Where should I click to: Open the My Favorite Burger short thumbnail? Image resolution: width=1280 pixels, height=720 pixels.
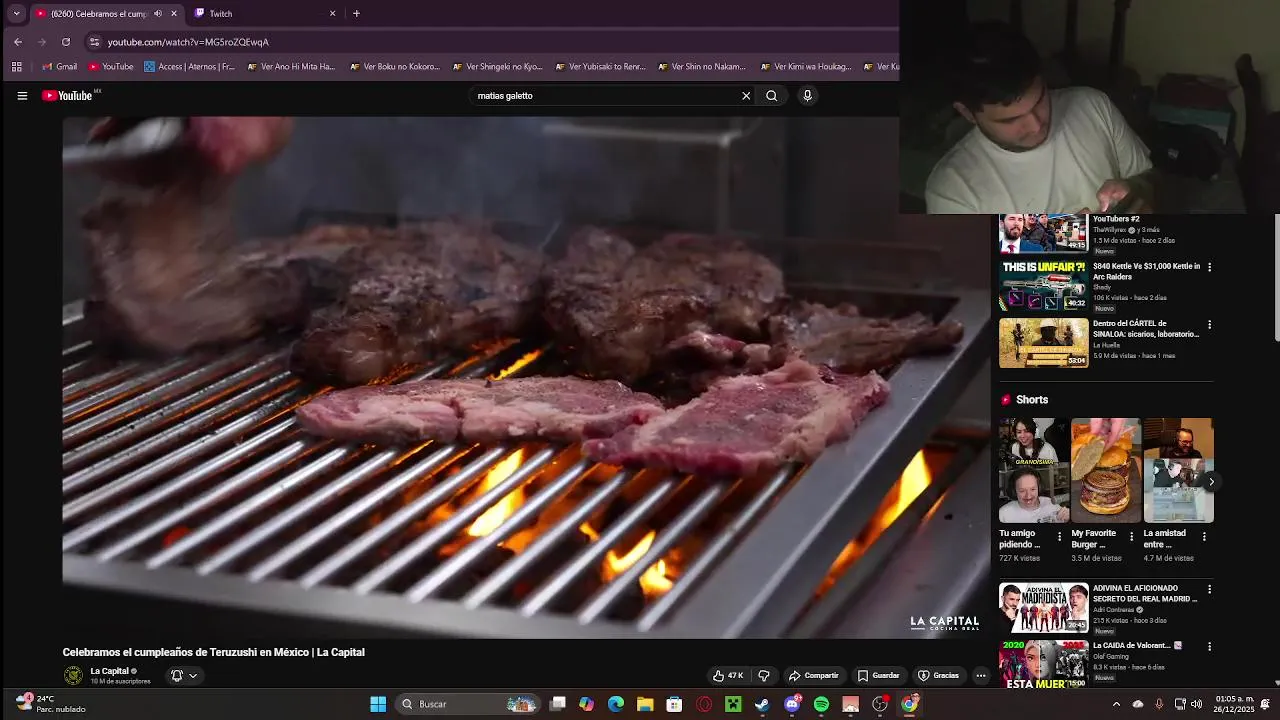(x=1106, y=470)
